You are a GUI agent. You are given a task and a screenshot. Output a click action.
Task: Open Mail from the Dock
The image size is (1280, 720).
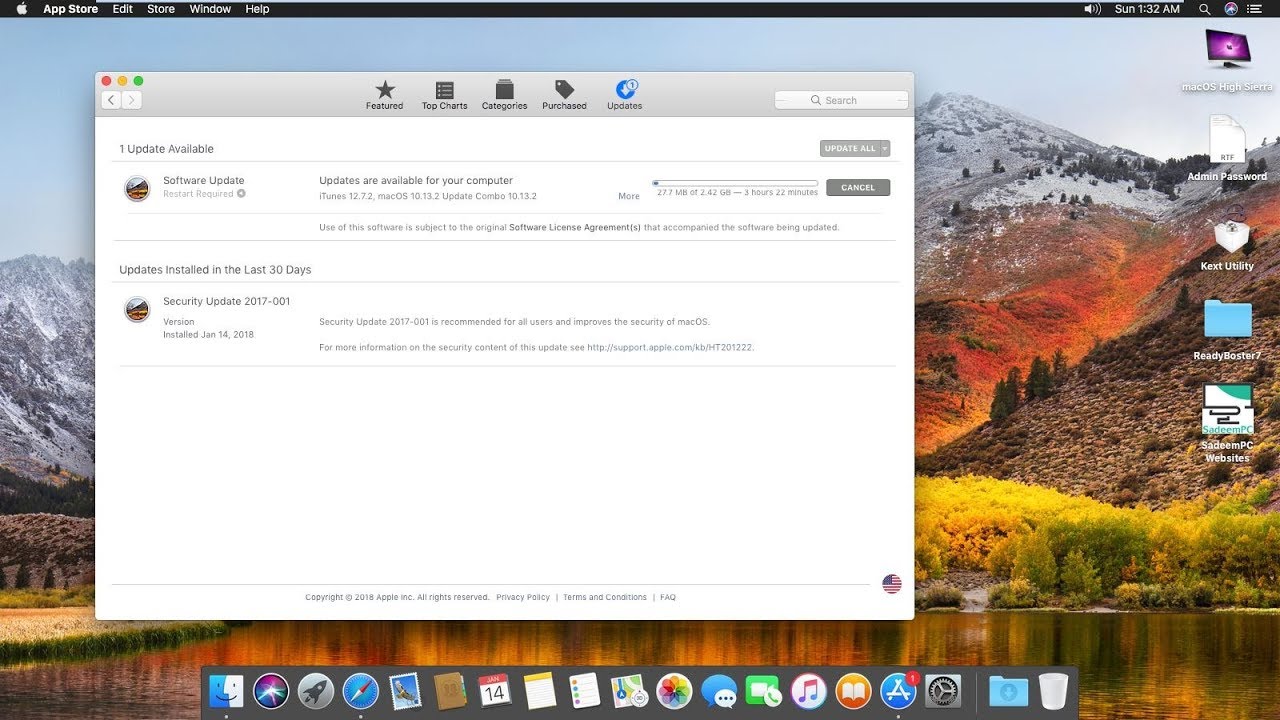pyautogui.click(x=406, y=691)
